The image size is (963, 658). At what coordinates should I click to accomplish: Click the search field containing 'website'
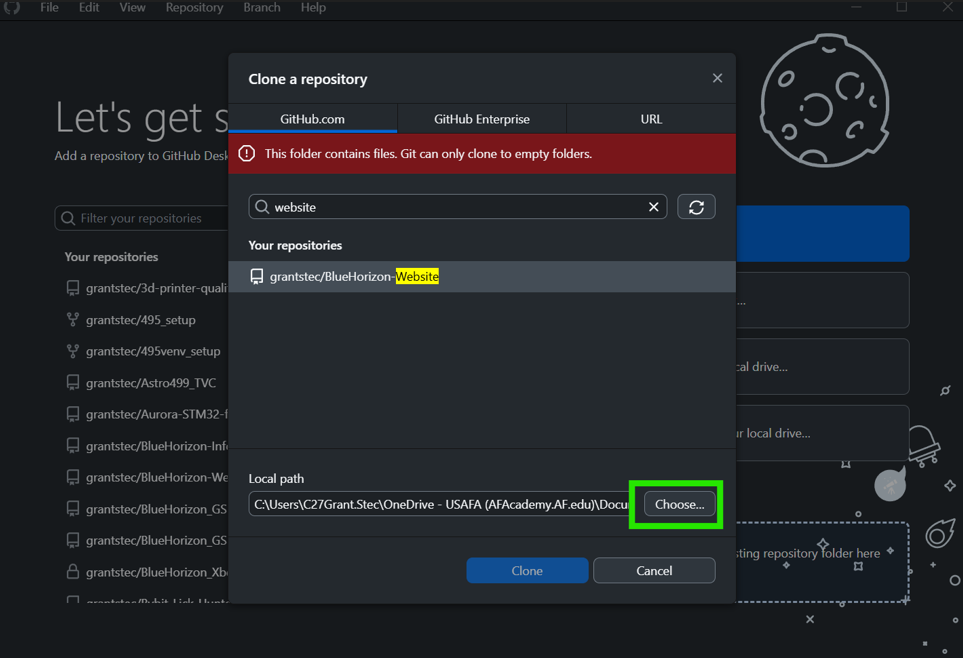[458, 207]
